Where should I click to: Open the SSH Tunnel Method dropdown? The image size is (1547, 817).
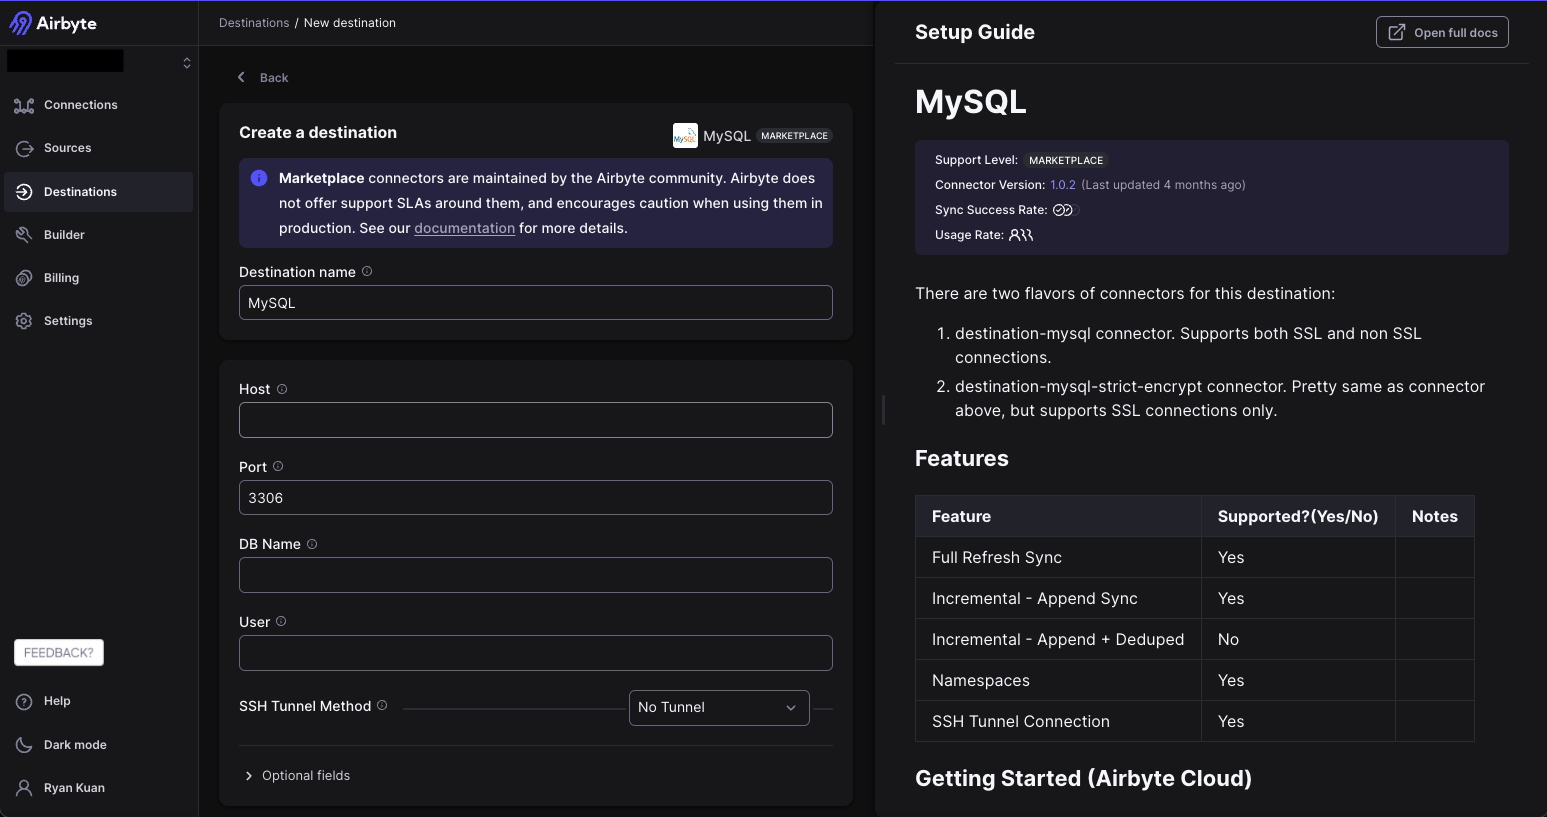point(719,707)
